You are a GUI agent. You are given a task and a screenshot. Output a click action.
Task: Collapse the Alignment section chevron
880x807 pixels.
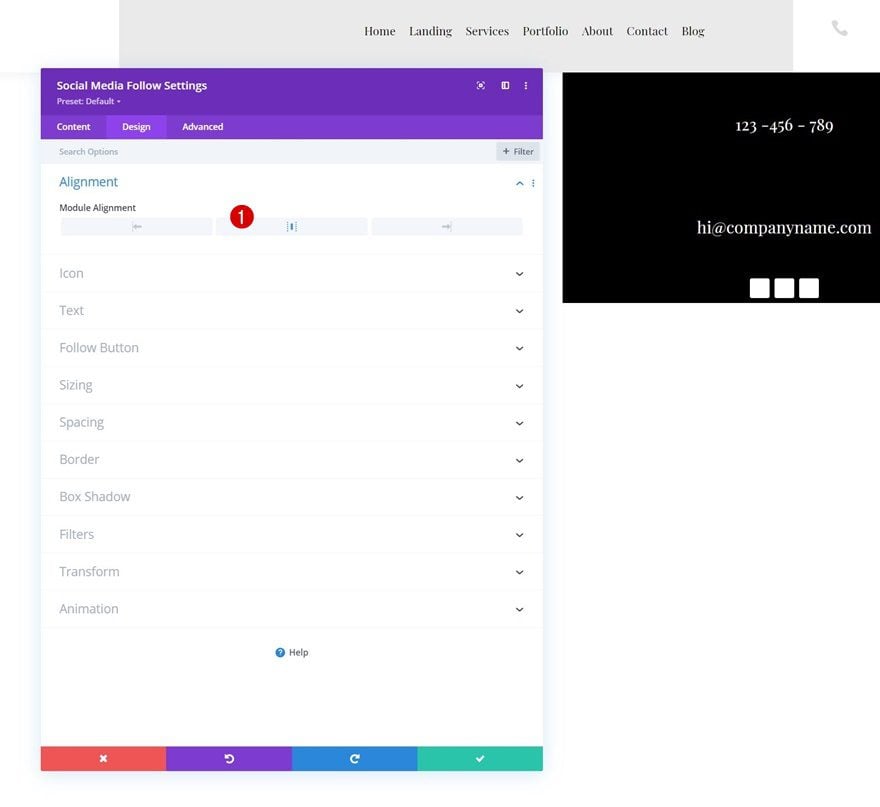520,184
